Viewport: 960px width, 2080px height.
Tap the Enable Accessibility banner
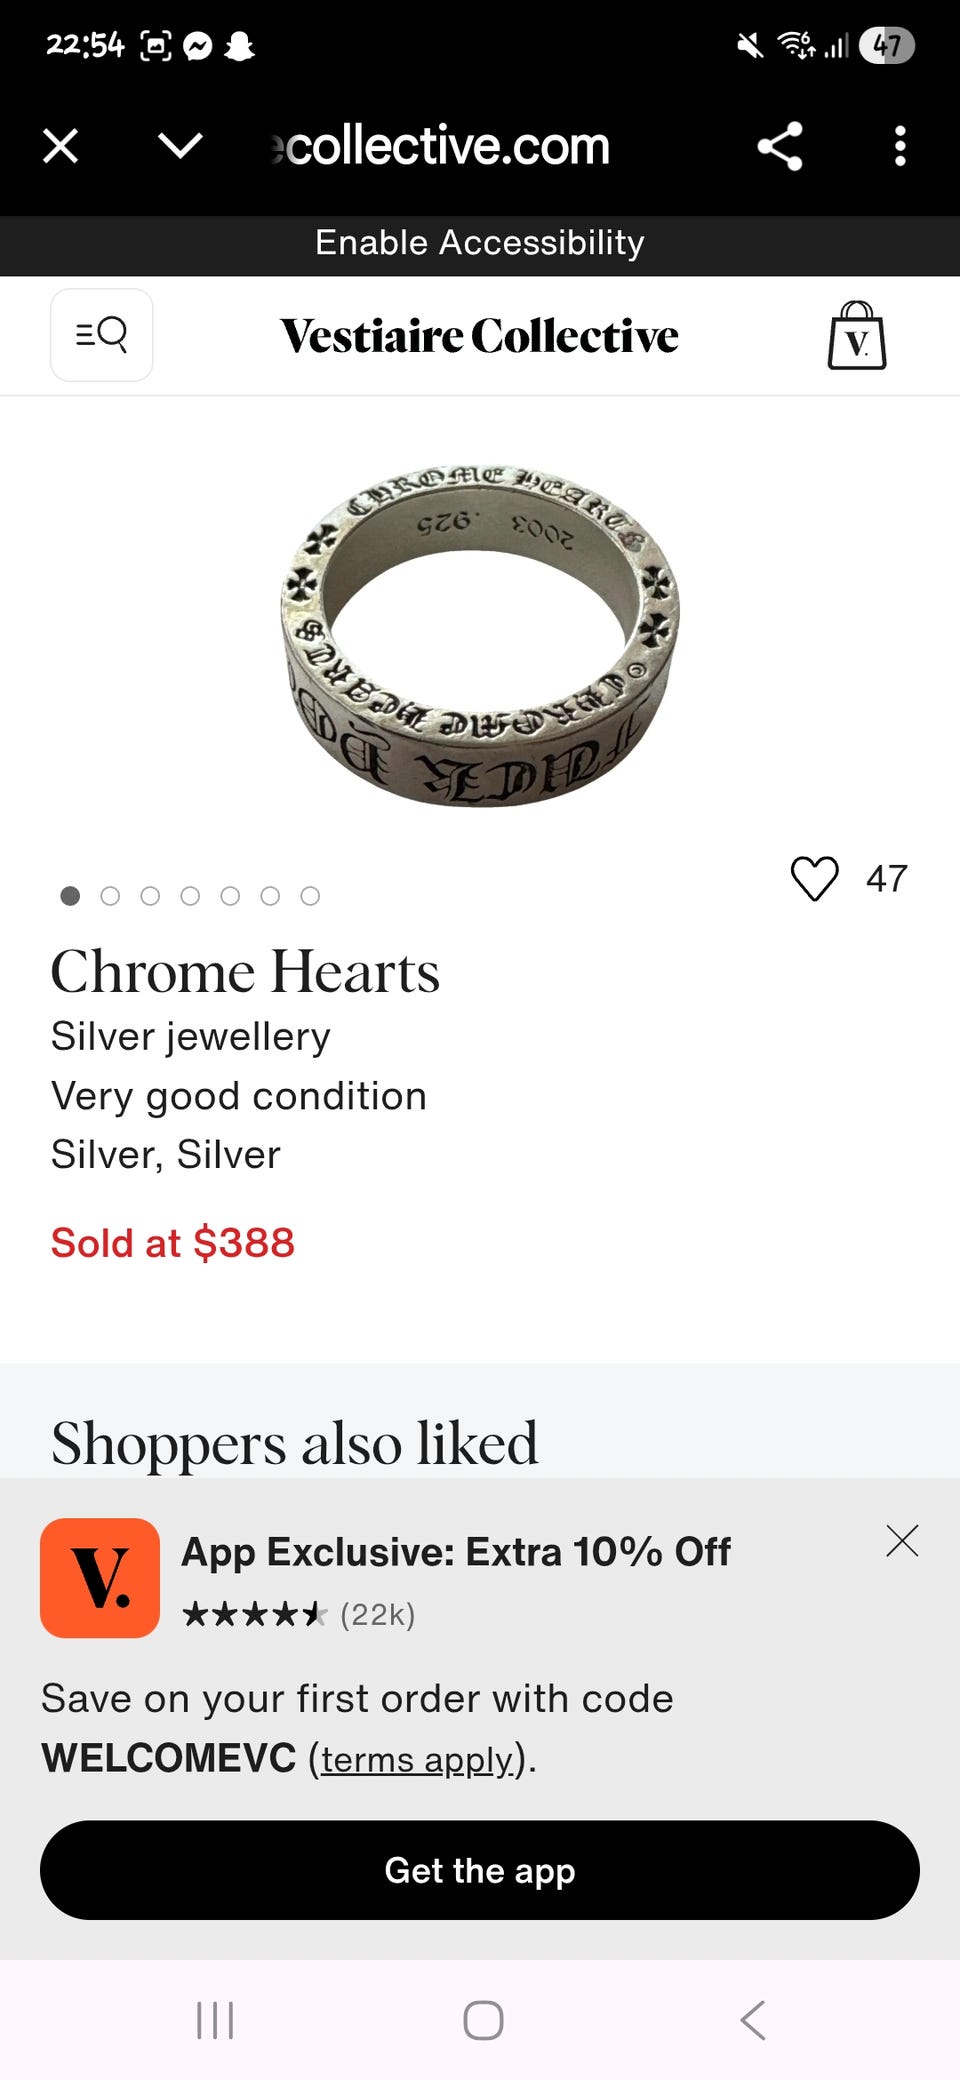(480, 243)
